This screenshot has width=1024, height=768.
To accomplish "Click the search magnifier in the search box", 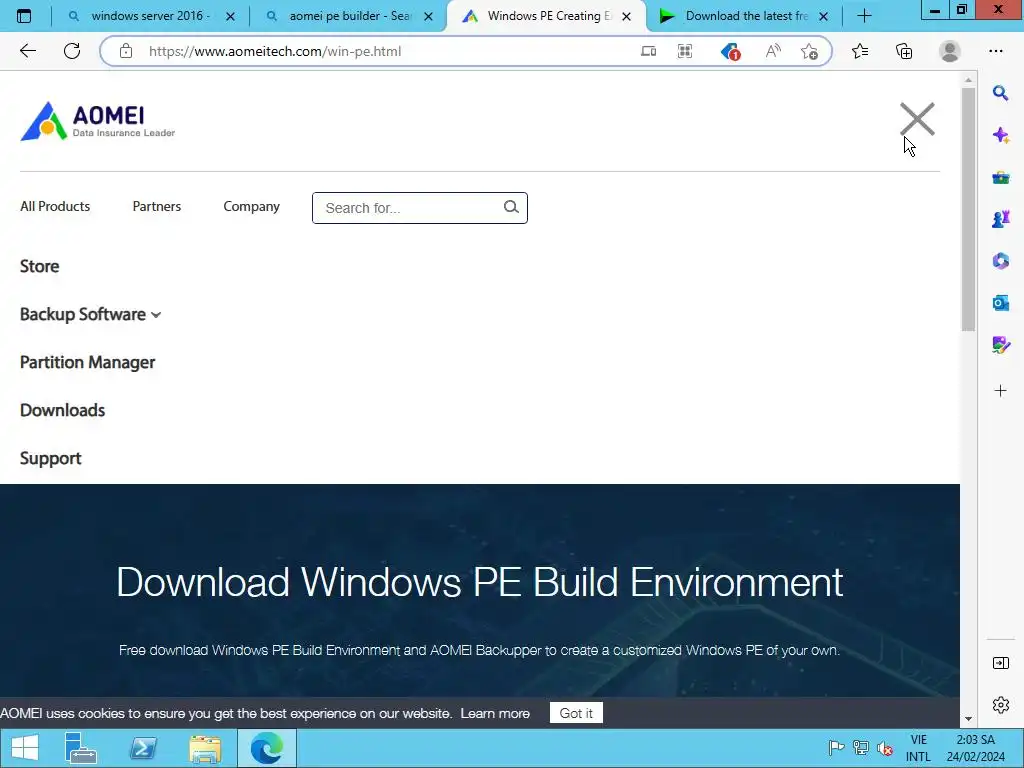I will tap(511, 207).
